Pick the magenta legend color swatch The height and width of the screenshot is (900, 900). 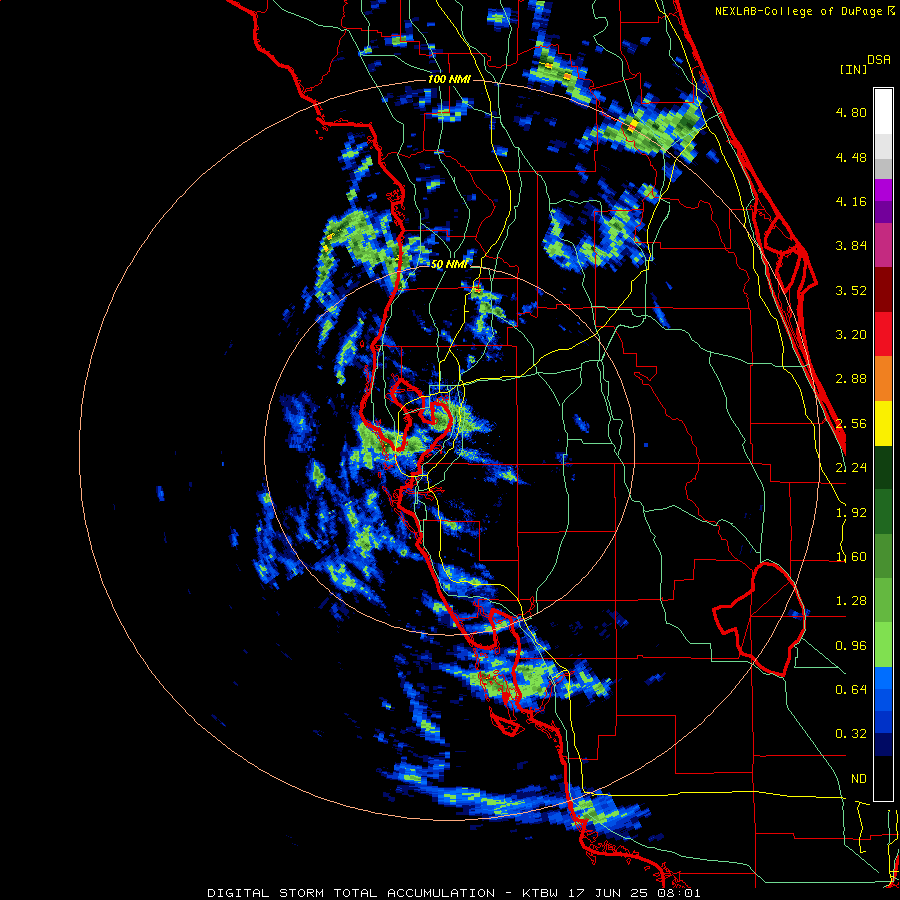(x=883, y=190)
